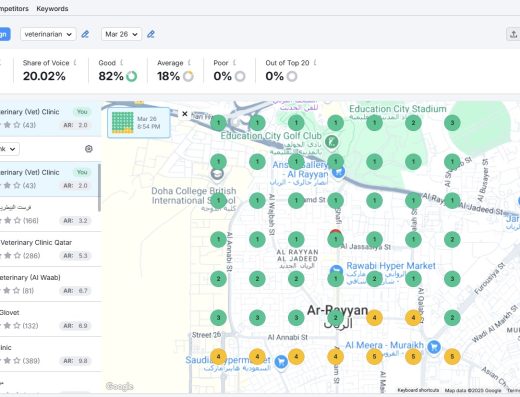Viewport: 520px width, 397px height.
Task: Switch to the Competitors tab
Action: [x=14, y=9]
